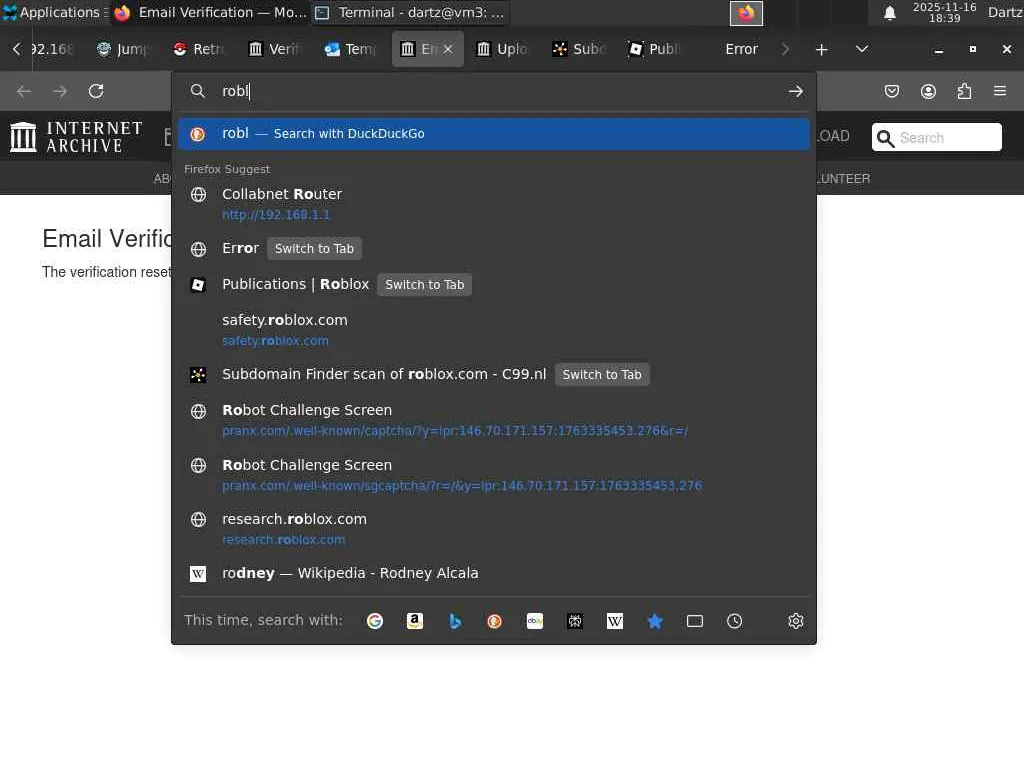Go forward to next page

tap(60, 91)
